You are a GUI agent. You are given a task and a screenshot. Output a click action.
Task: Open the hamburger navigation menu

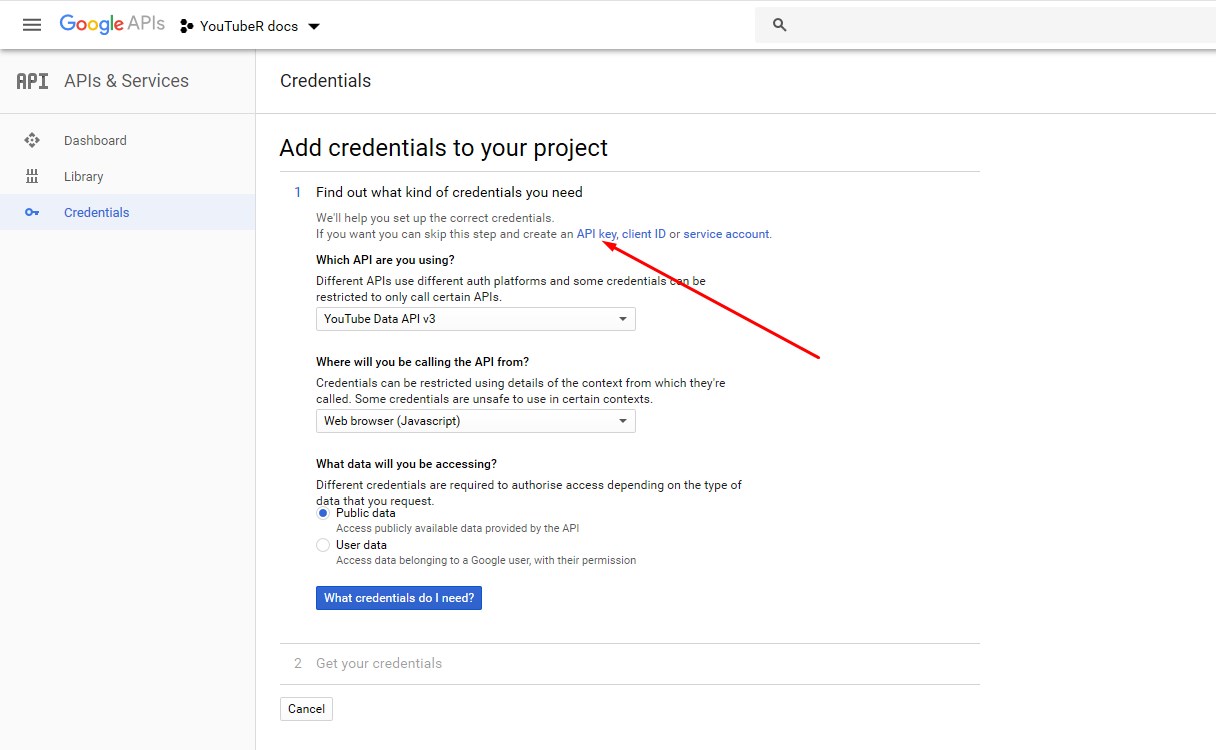[32, 25]
